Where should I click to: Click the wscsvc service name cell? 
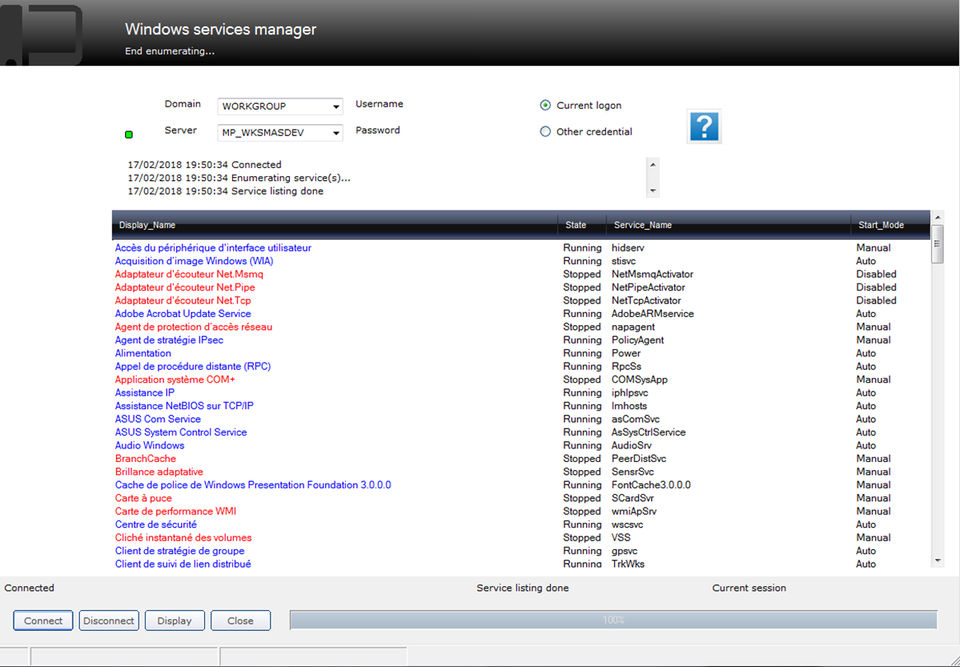tap(628, 524)
